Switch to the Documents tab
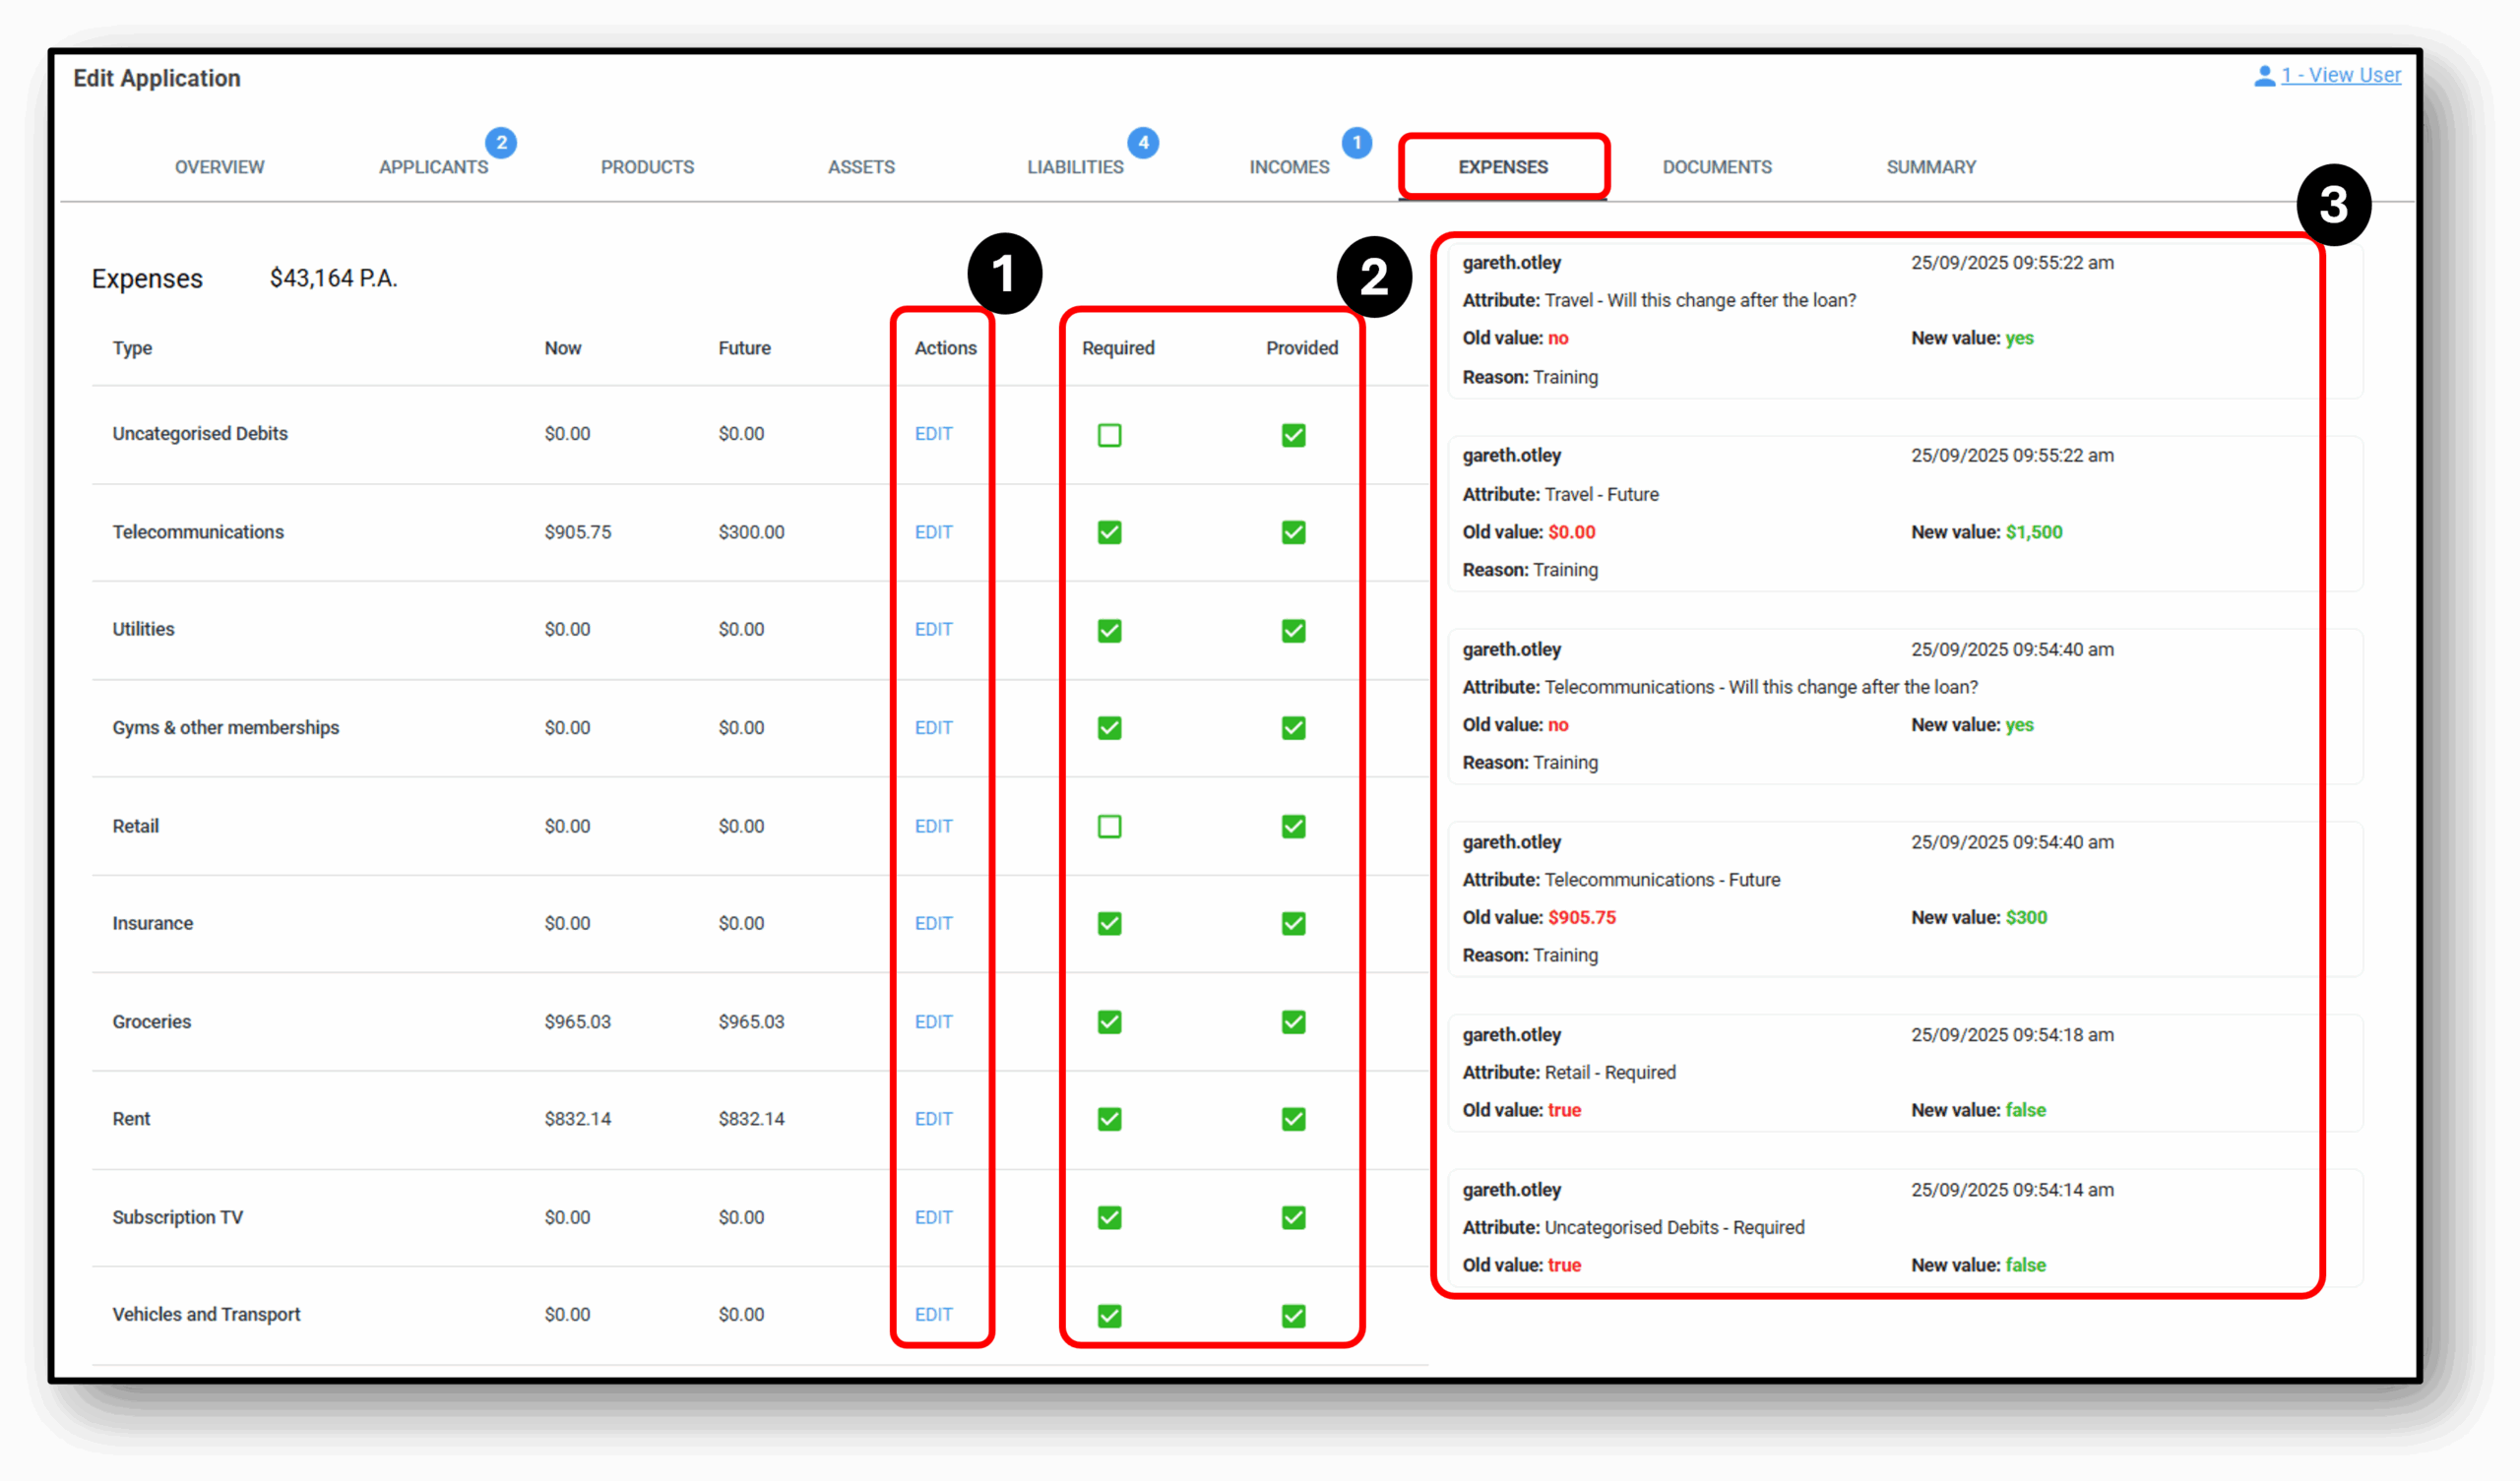This screenshot has width=2520, height=1481. 1716,167
